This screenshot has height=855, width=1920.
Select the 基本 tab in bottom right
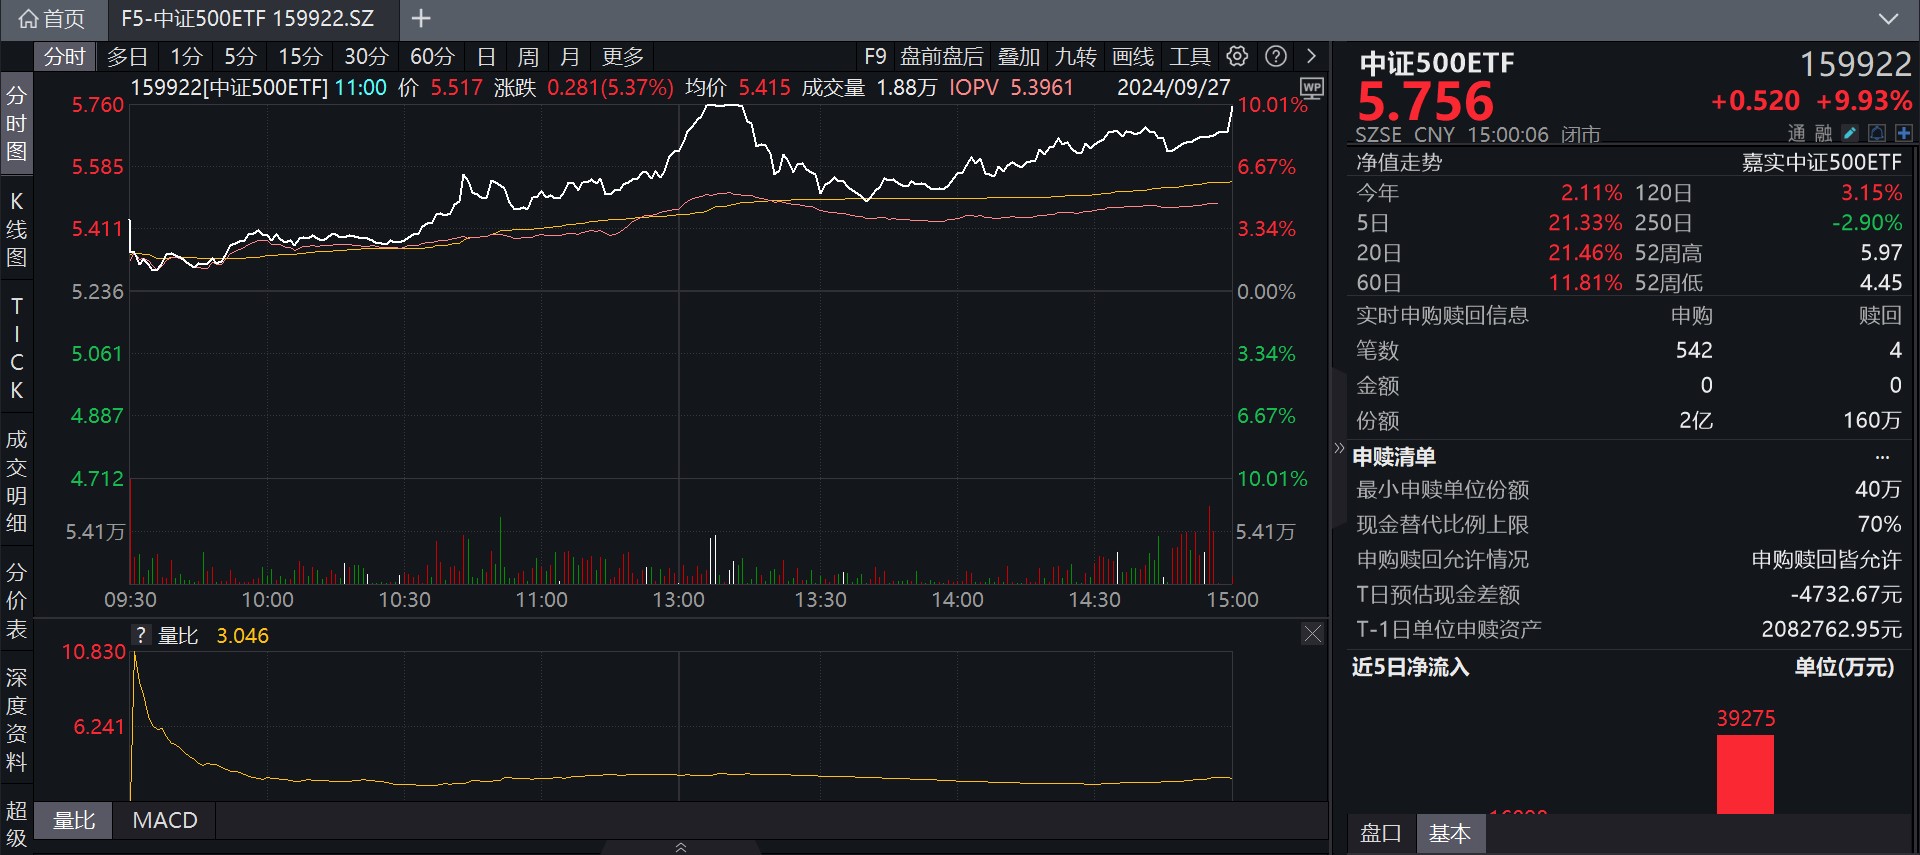1449,833
